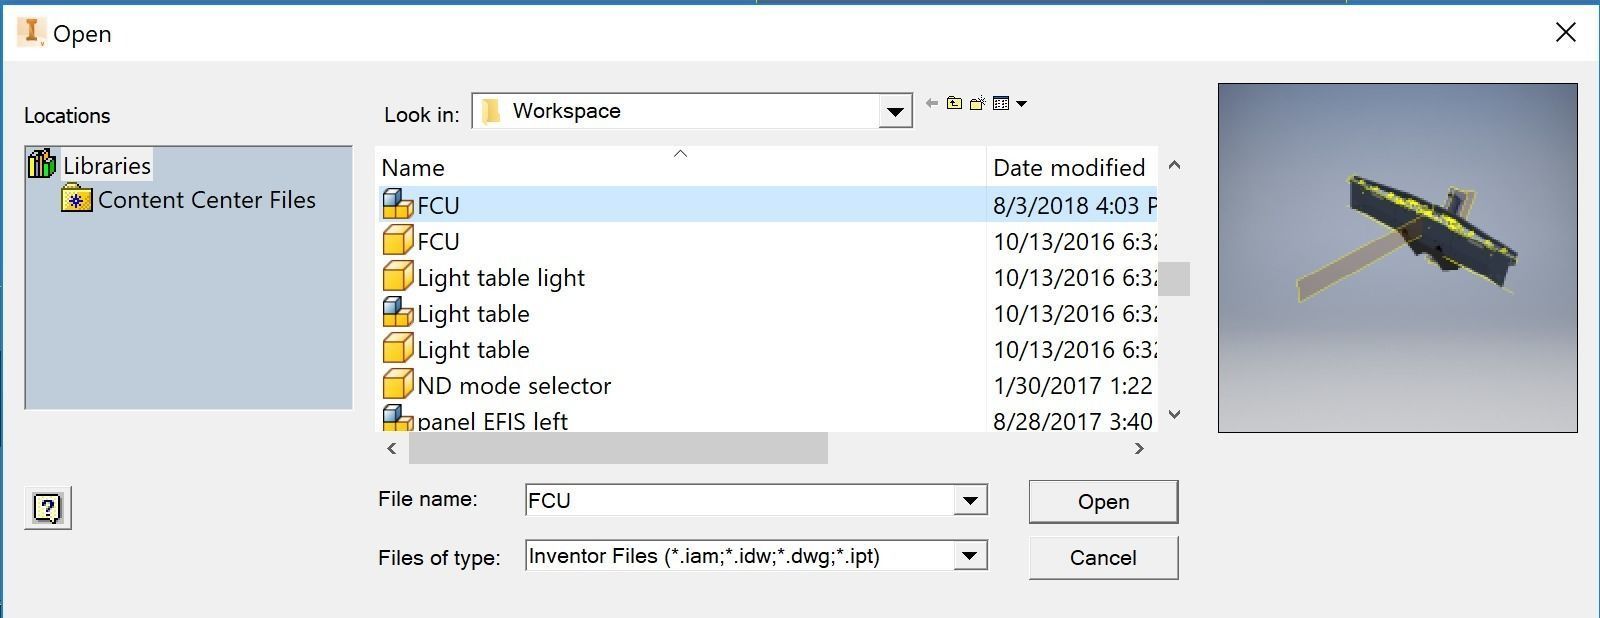The width and height of the screenshot is (1600, 618).
Task: Select the Light table light part file
Action: tap(500, 278)
